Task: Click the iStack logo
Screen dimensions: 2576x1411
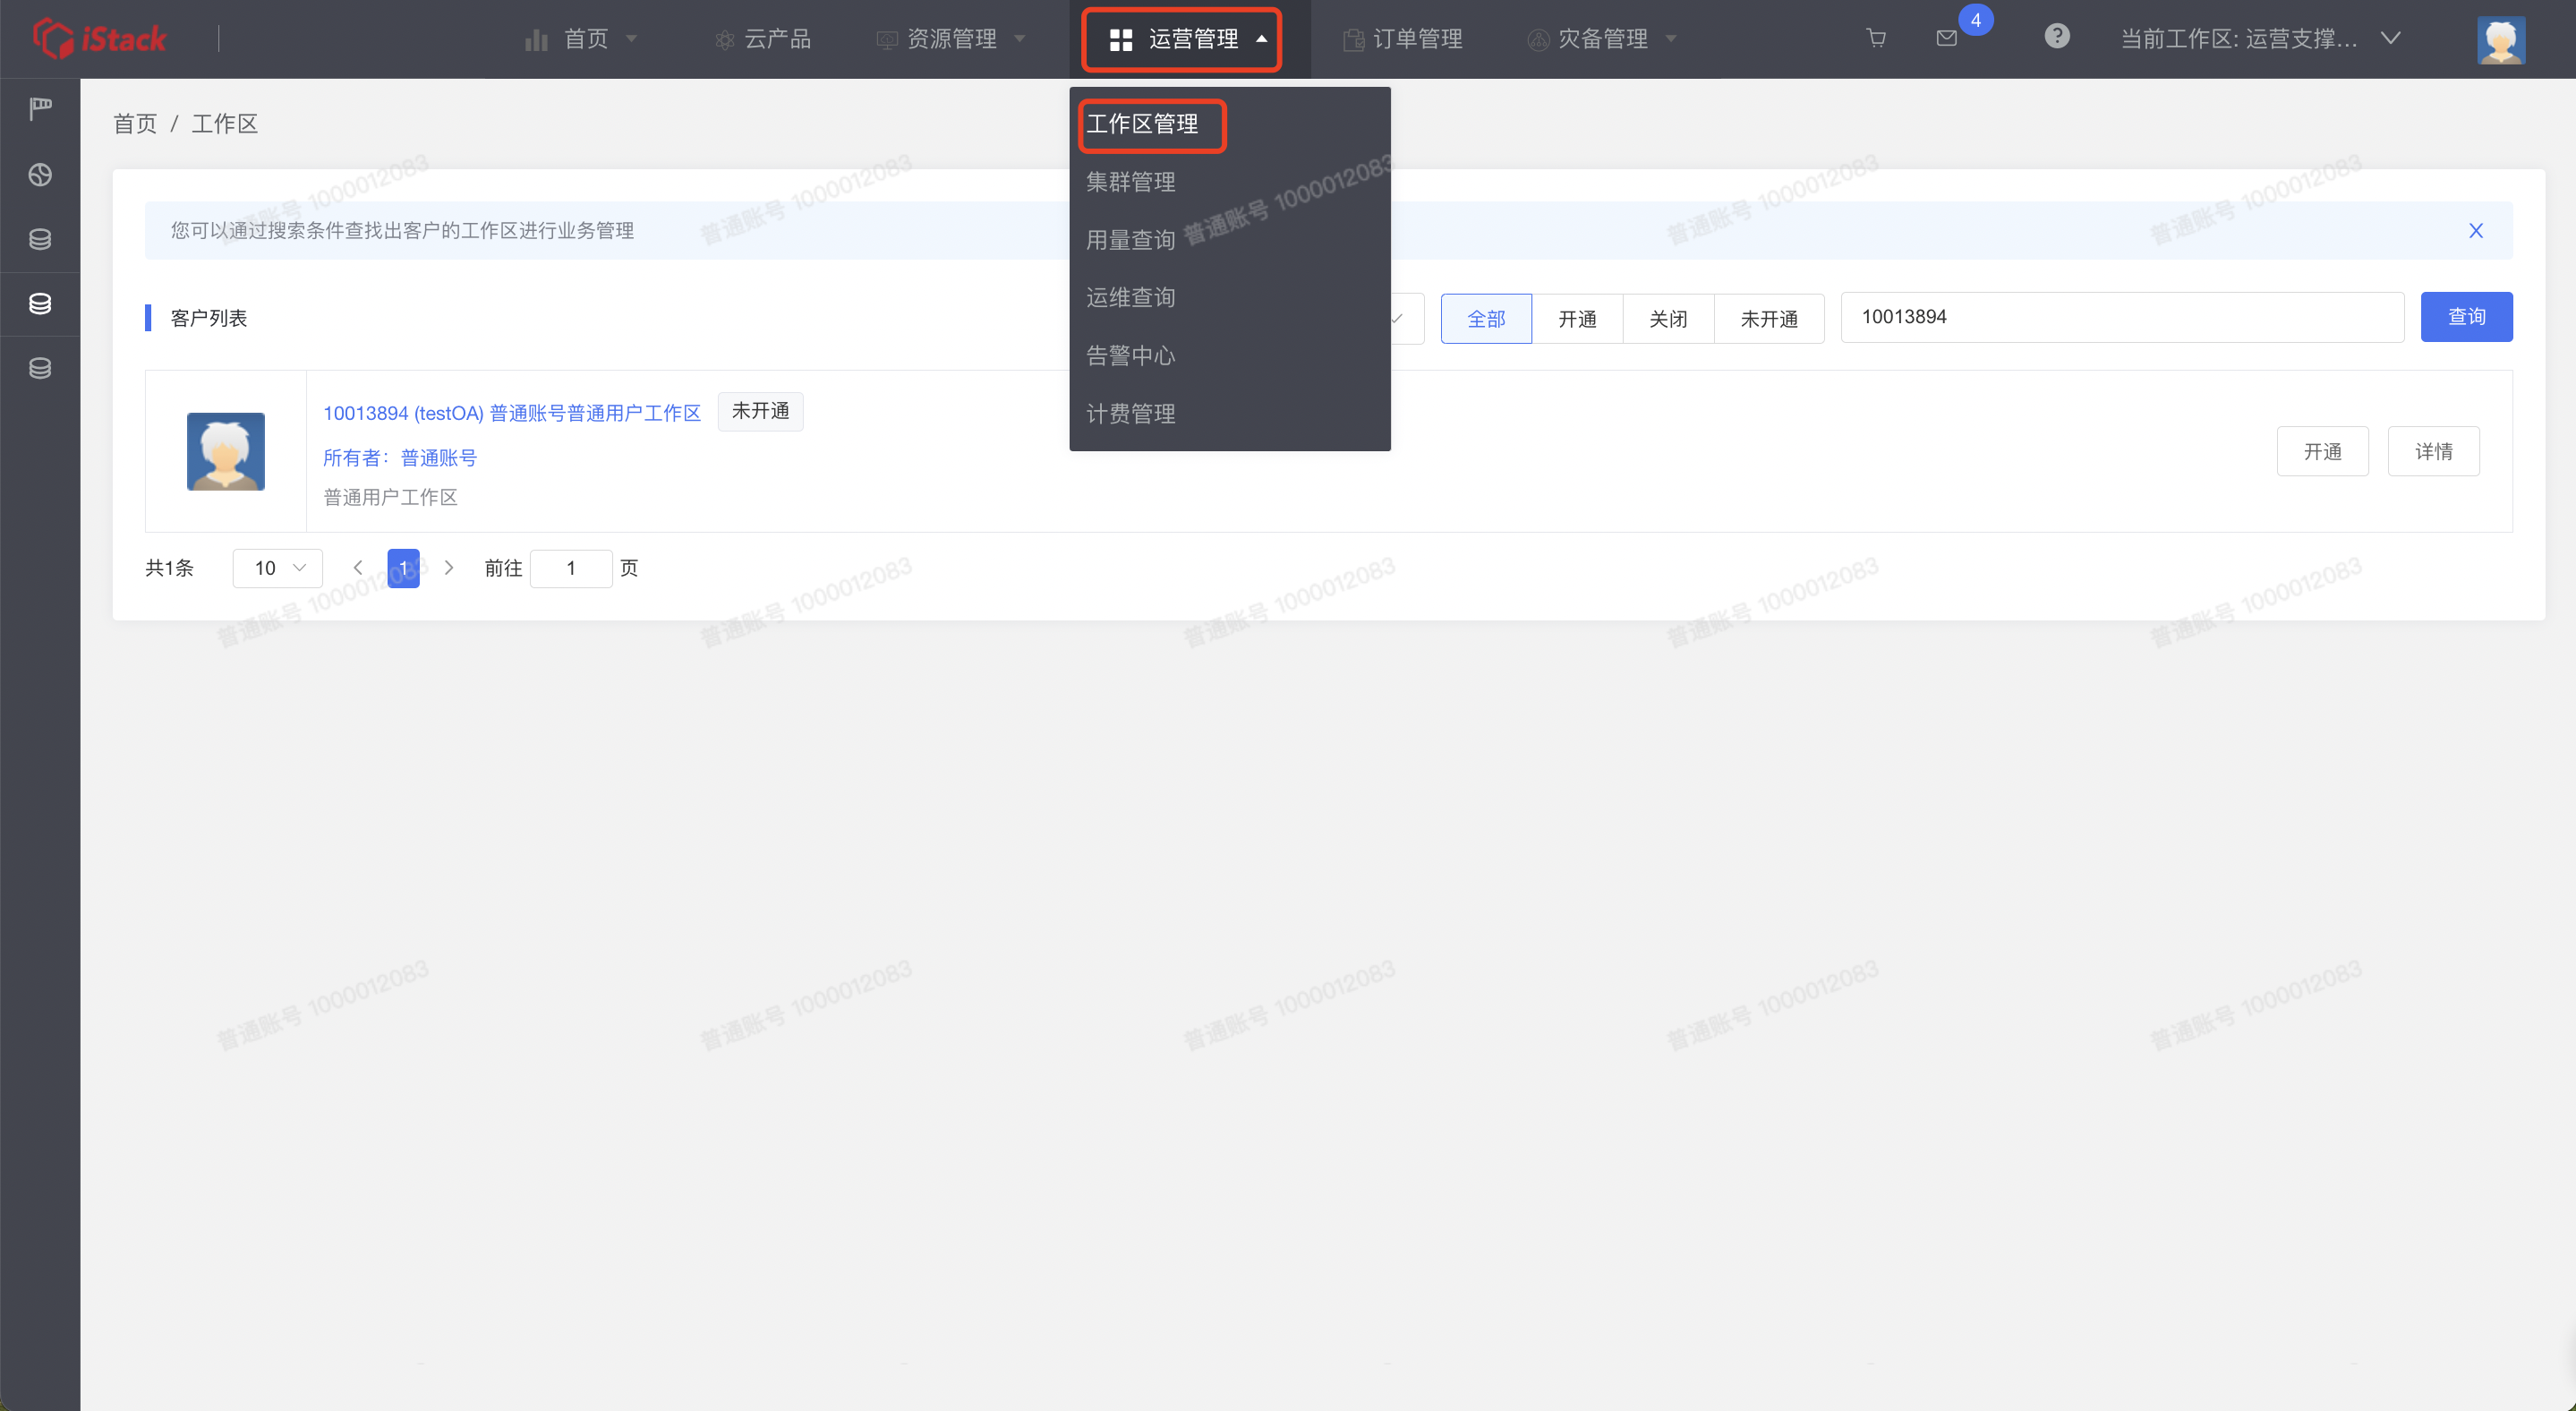Action: pyautogui.click(x=100, y=39)
